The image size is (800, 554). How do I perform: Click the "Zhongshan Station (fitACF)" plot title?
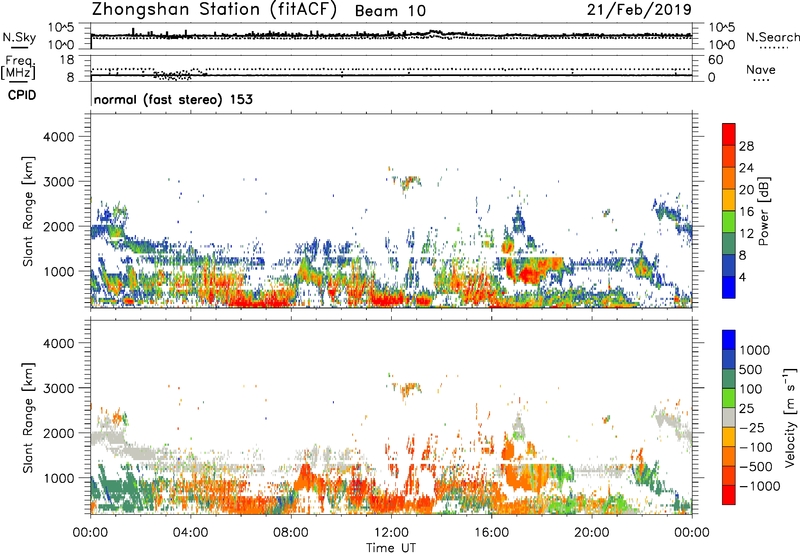214,10
